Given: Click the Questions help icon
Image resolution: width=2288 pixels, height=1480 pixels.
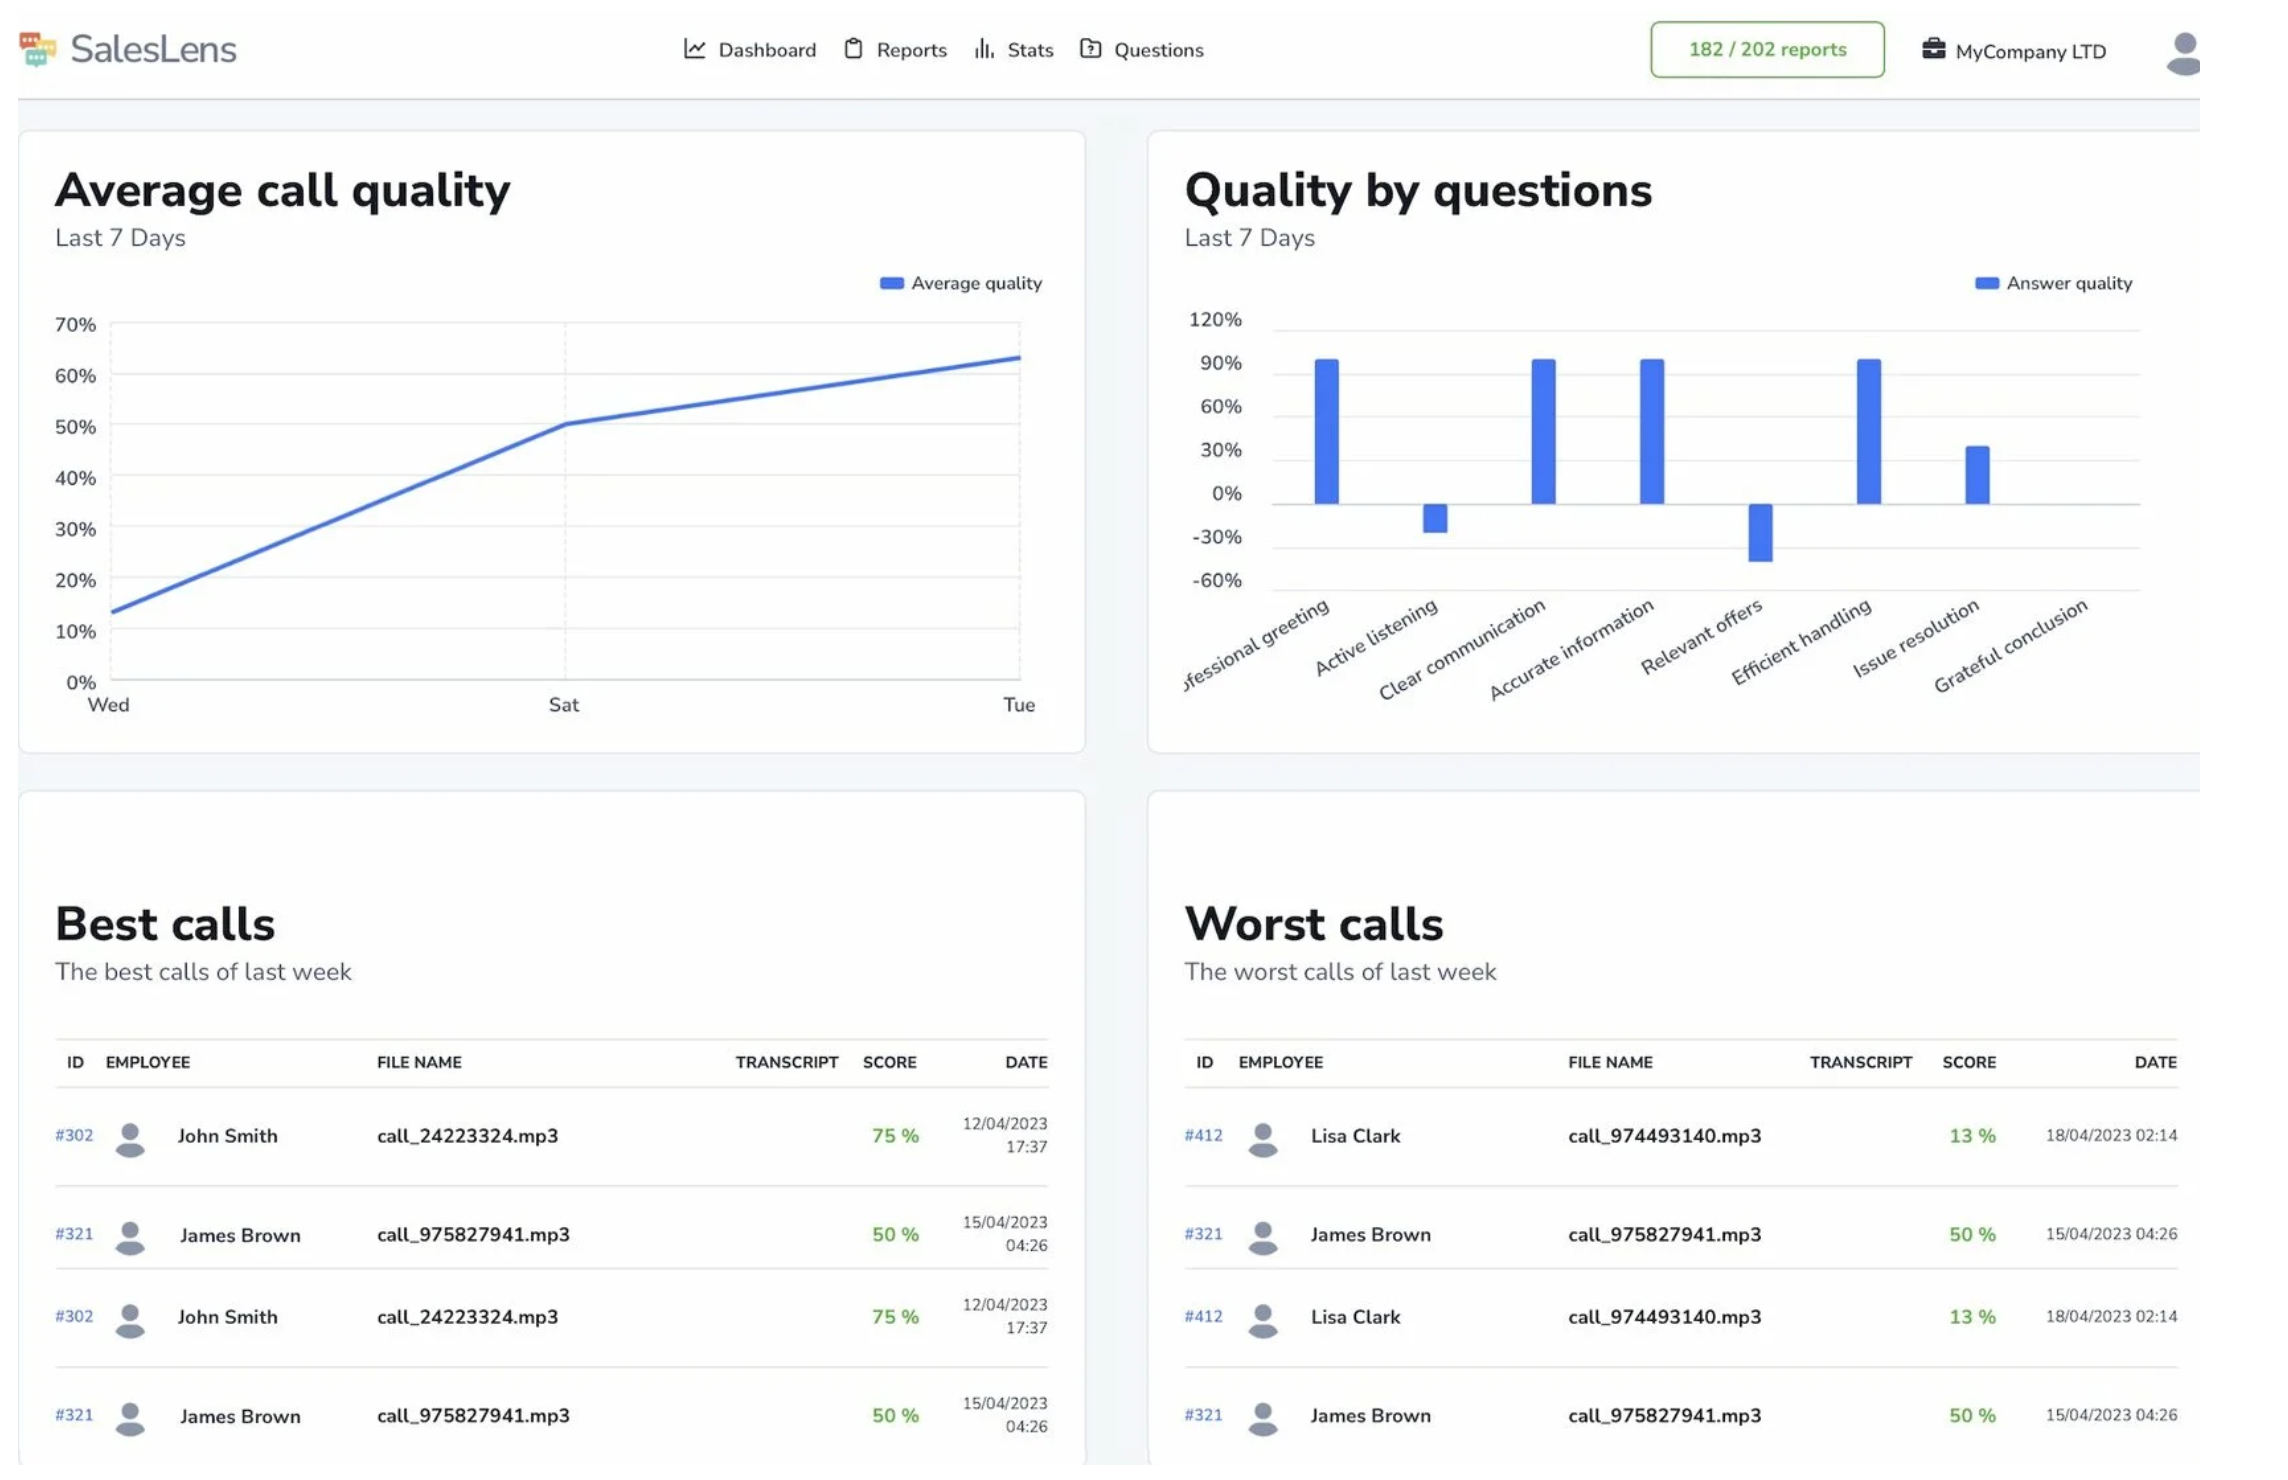Looking at the screenshot, I should pyautogui.click(x=1092, y=48).
